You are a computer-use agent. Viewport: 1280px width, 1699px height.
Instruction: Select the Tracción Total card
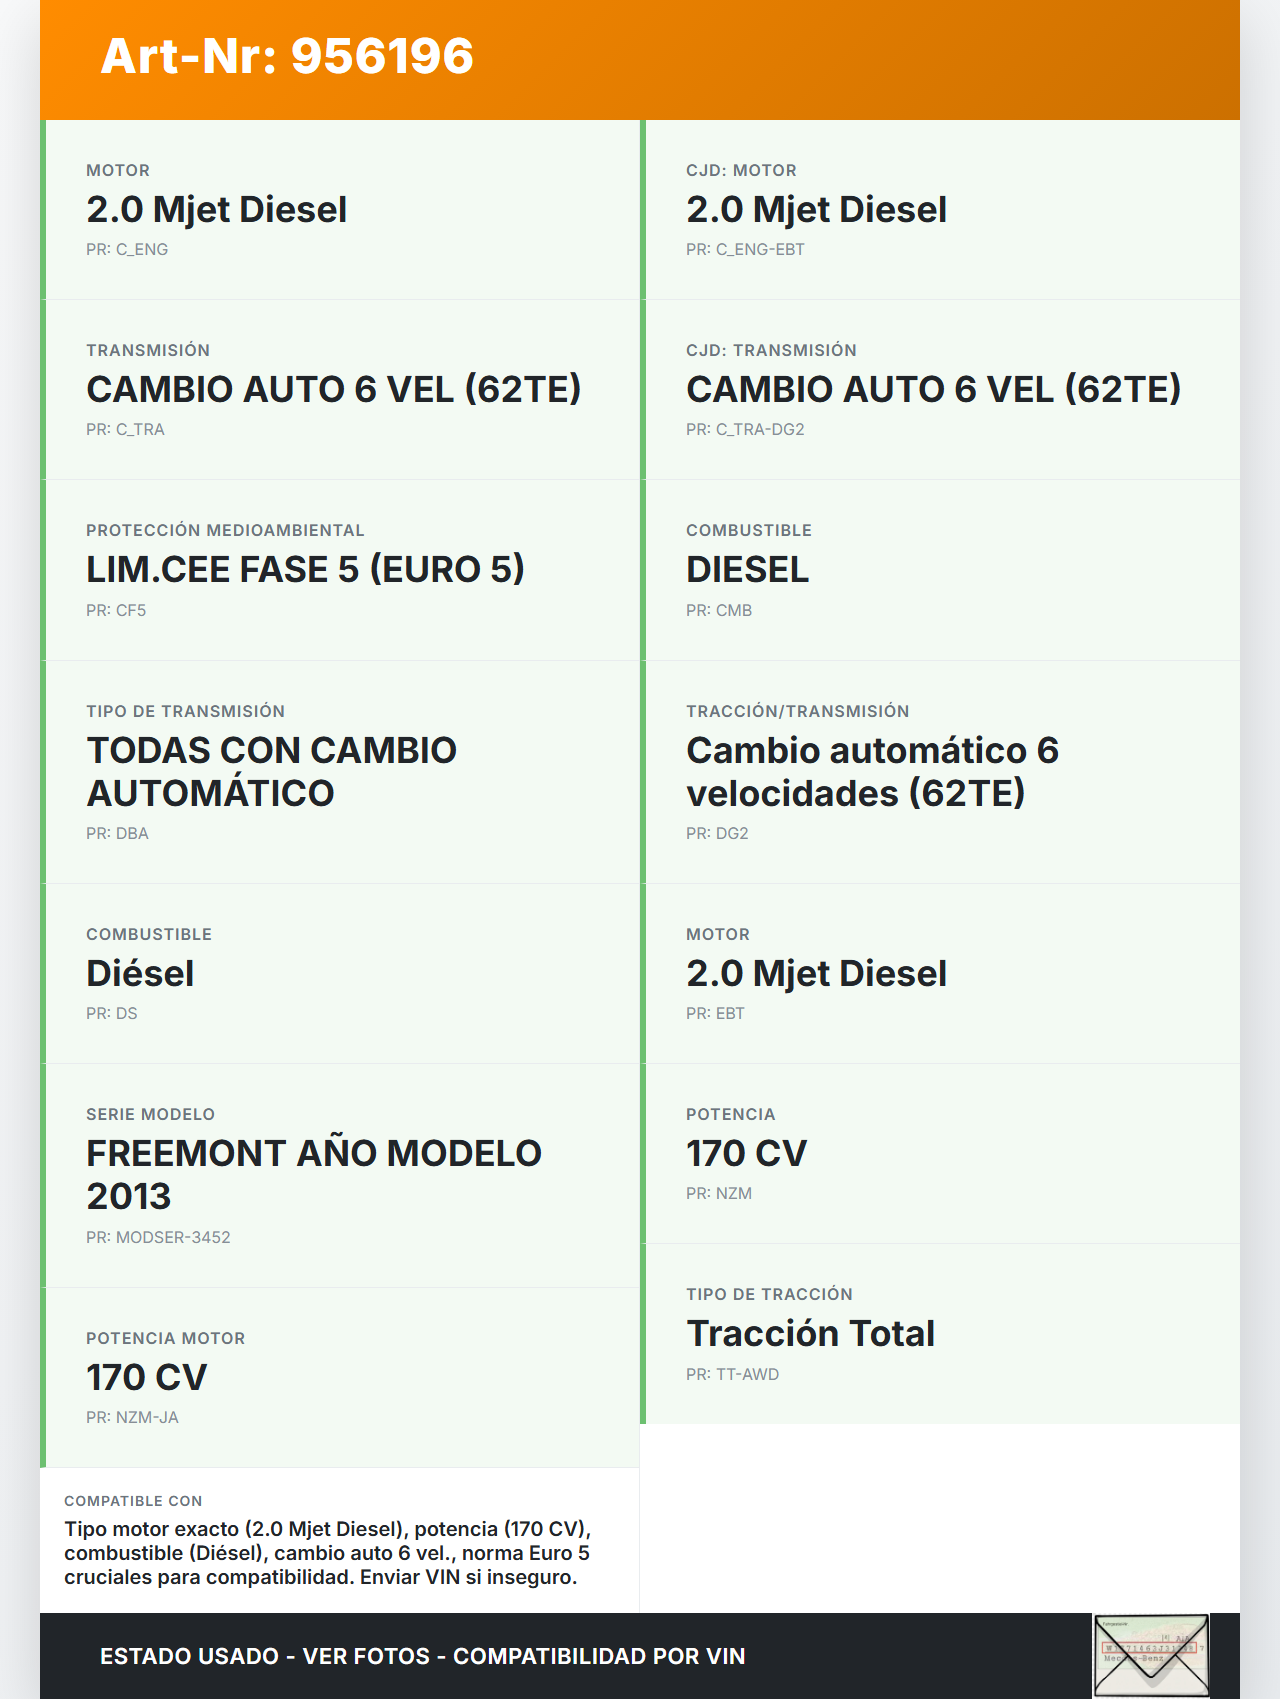[x=942, y=1333]
